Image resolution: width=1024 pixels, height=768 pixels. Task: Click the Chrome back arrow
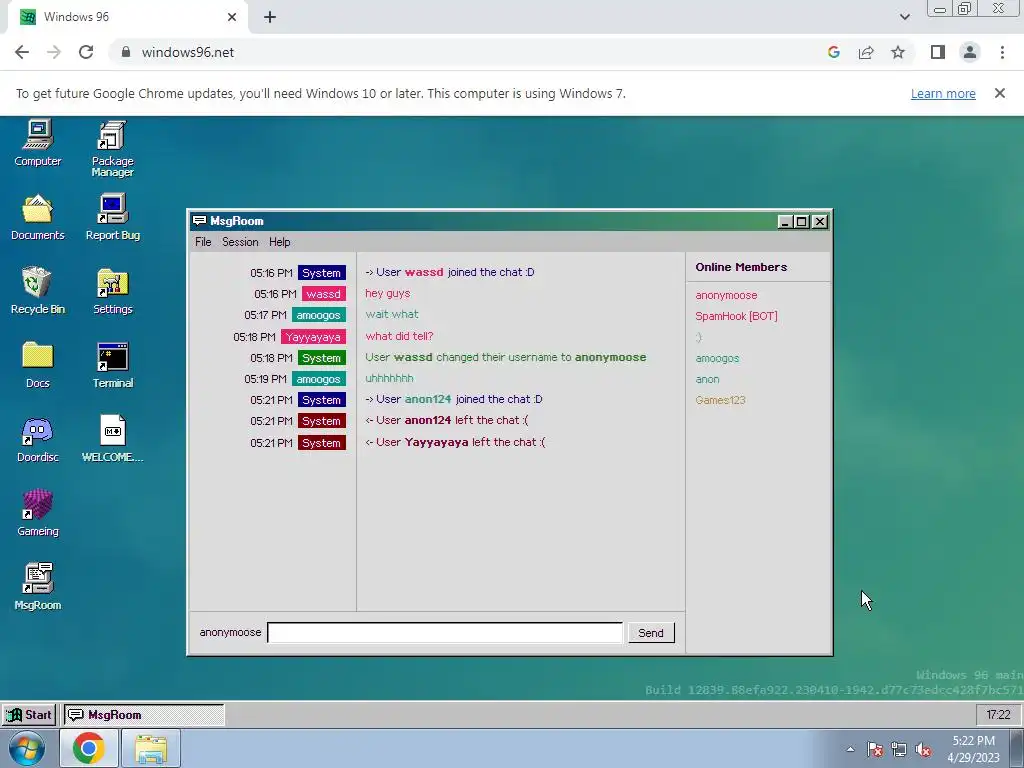(x=22, y=52)
